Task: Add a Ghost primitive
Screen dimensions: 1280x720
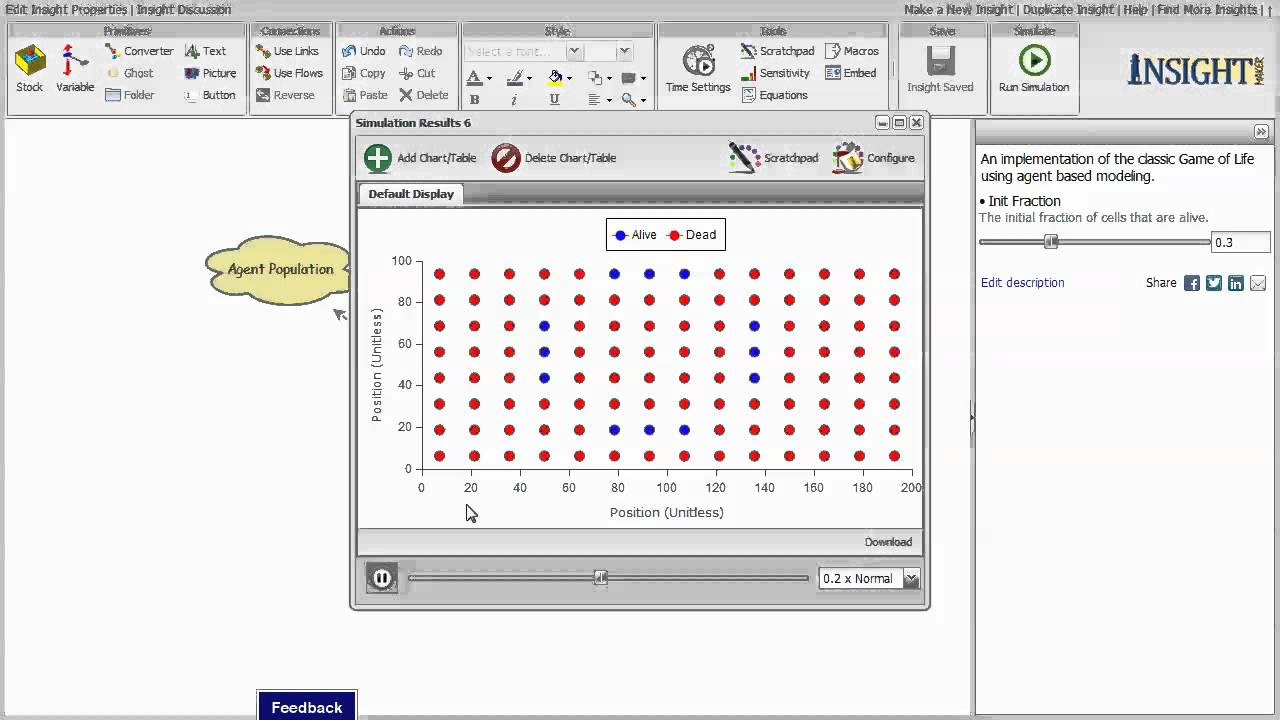Action: point(129,73)
